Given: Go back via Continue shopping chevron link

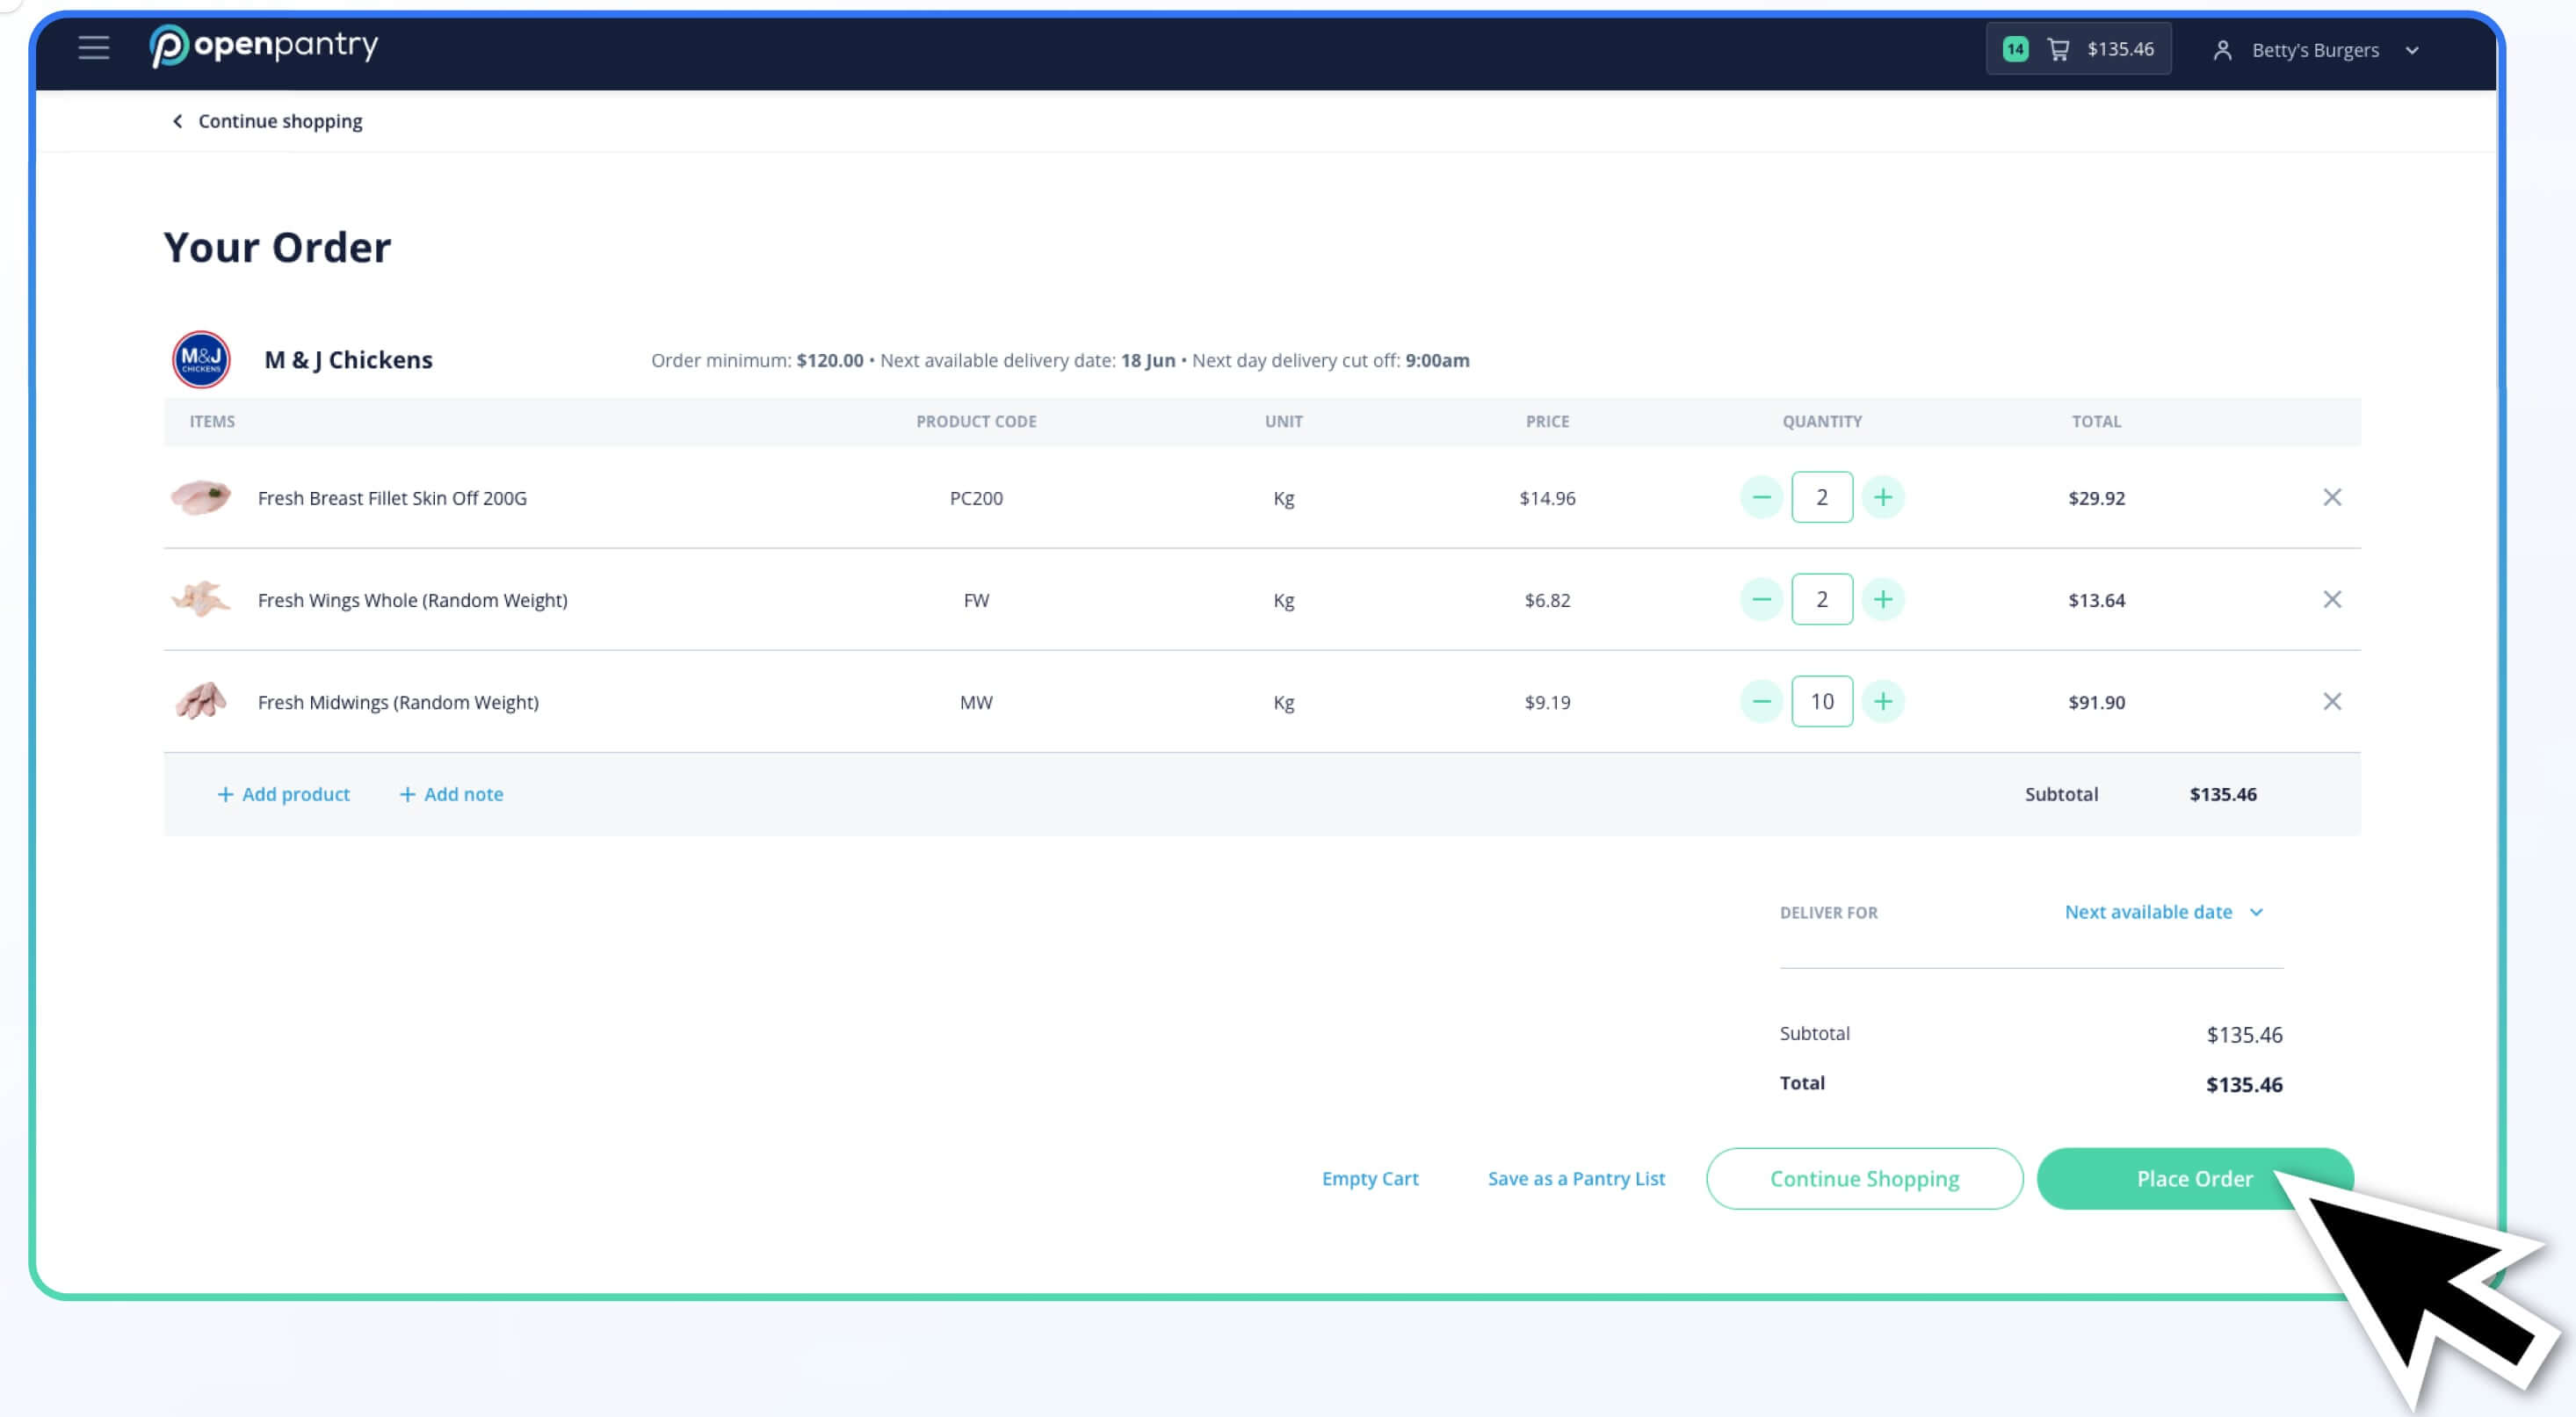Looking at the screenshot, I should tap(266, 121).
